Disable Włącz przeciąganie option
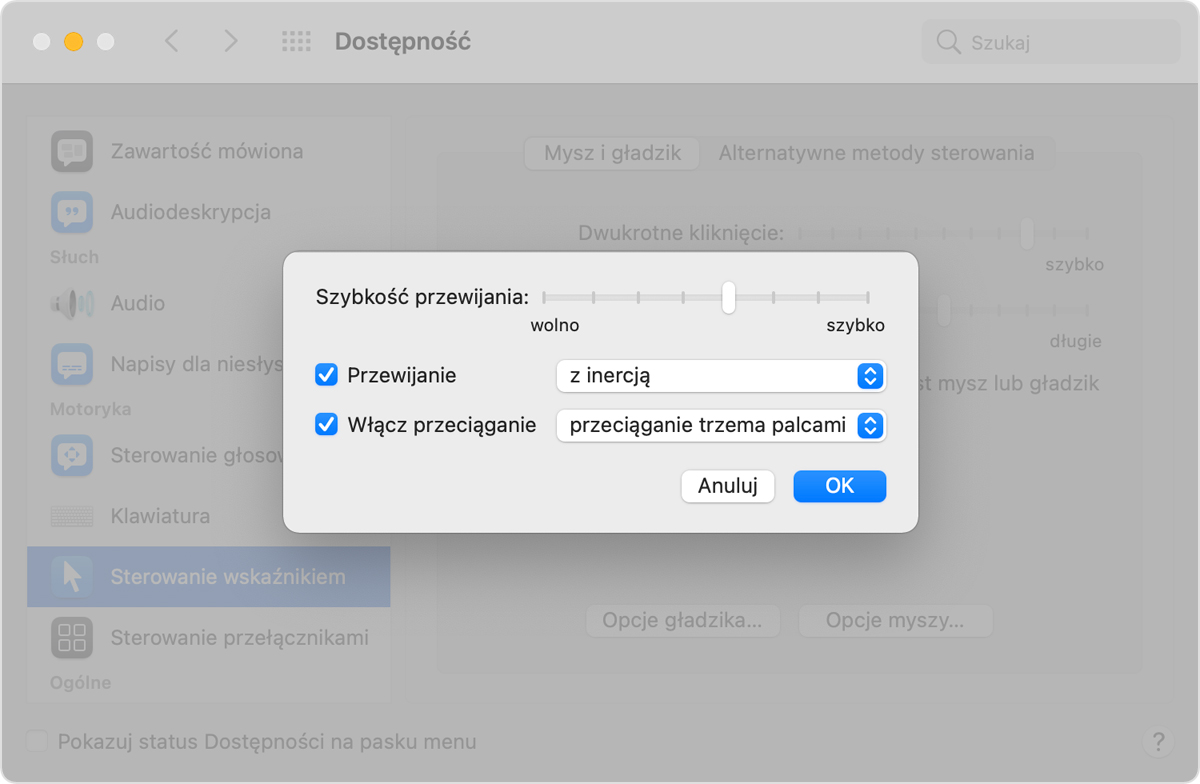Image resolution: width=1200 pixels, height=784 pixels. [x=325, y=425]
